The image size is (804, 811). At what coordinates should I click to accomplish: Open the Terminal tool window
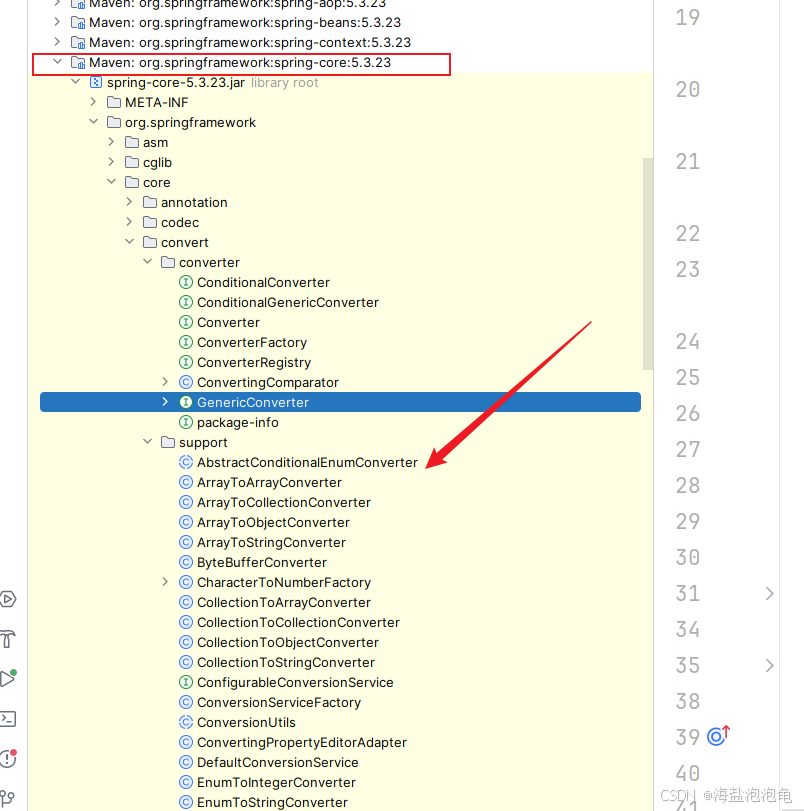(10, 718)
